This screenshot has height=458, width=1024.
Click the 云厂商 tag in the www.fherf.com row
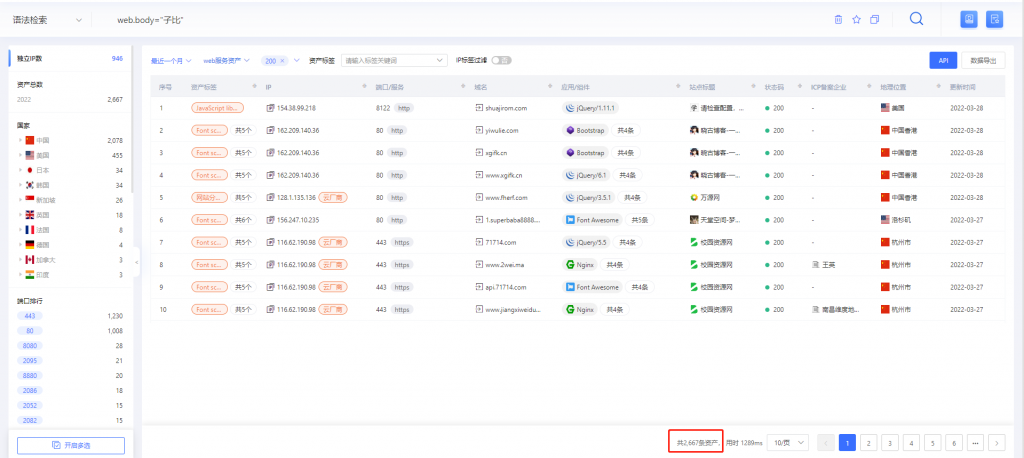point(335,197)
